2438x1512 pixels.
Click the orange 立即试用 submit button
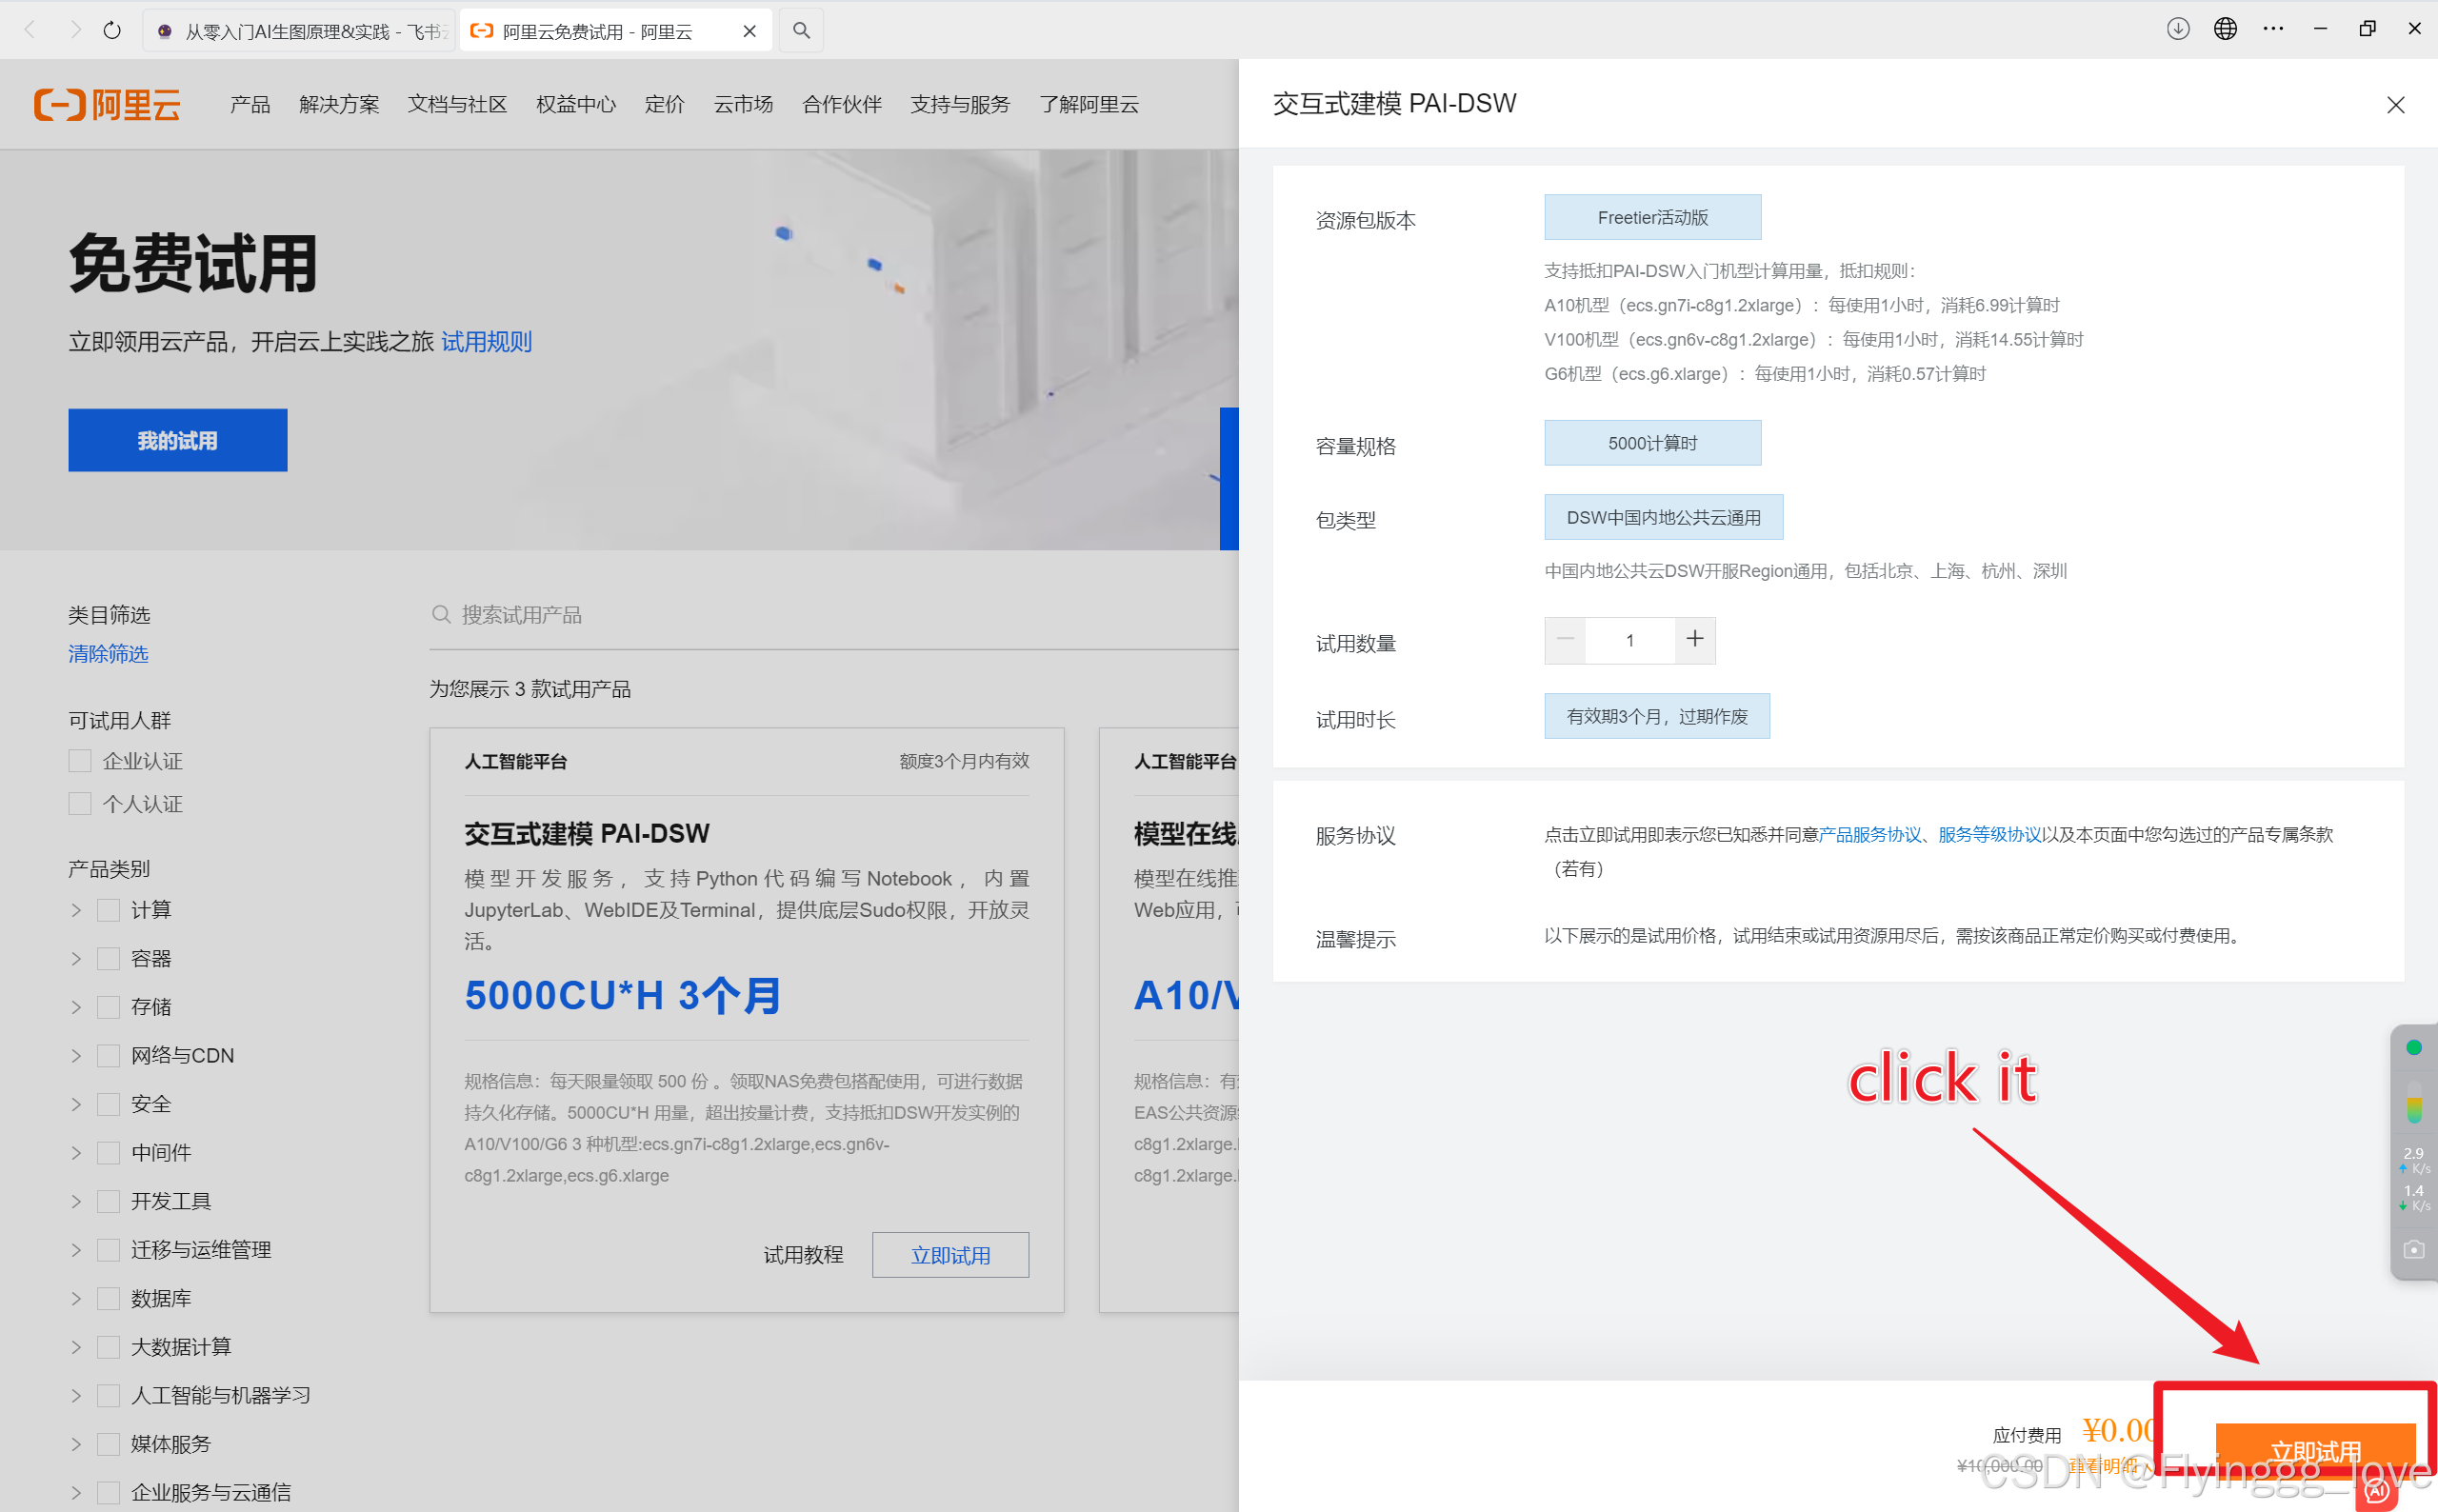pyautogui.click(x=2315, y=1451)
